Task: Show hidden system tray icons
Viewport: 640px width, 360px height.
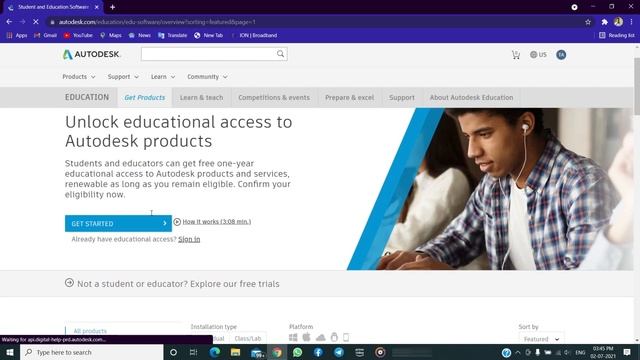Action: click(518, 352)
